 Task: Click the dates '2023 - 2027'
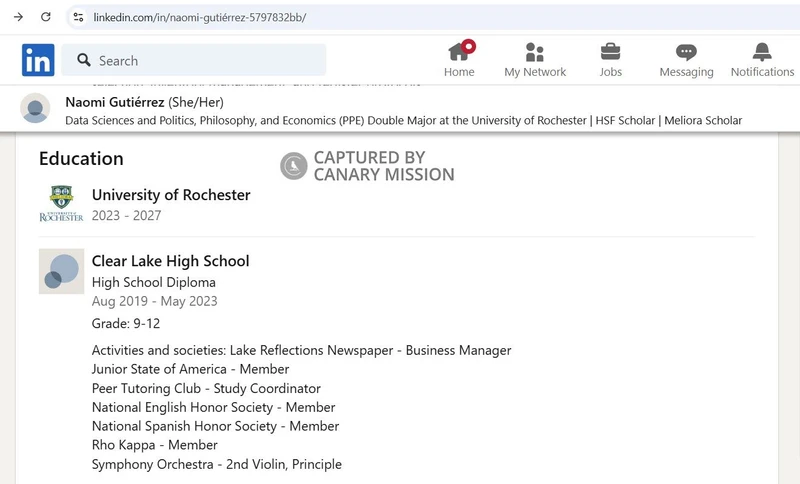coord(127,216)
